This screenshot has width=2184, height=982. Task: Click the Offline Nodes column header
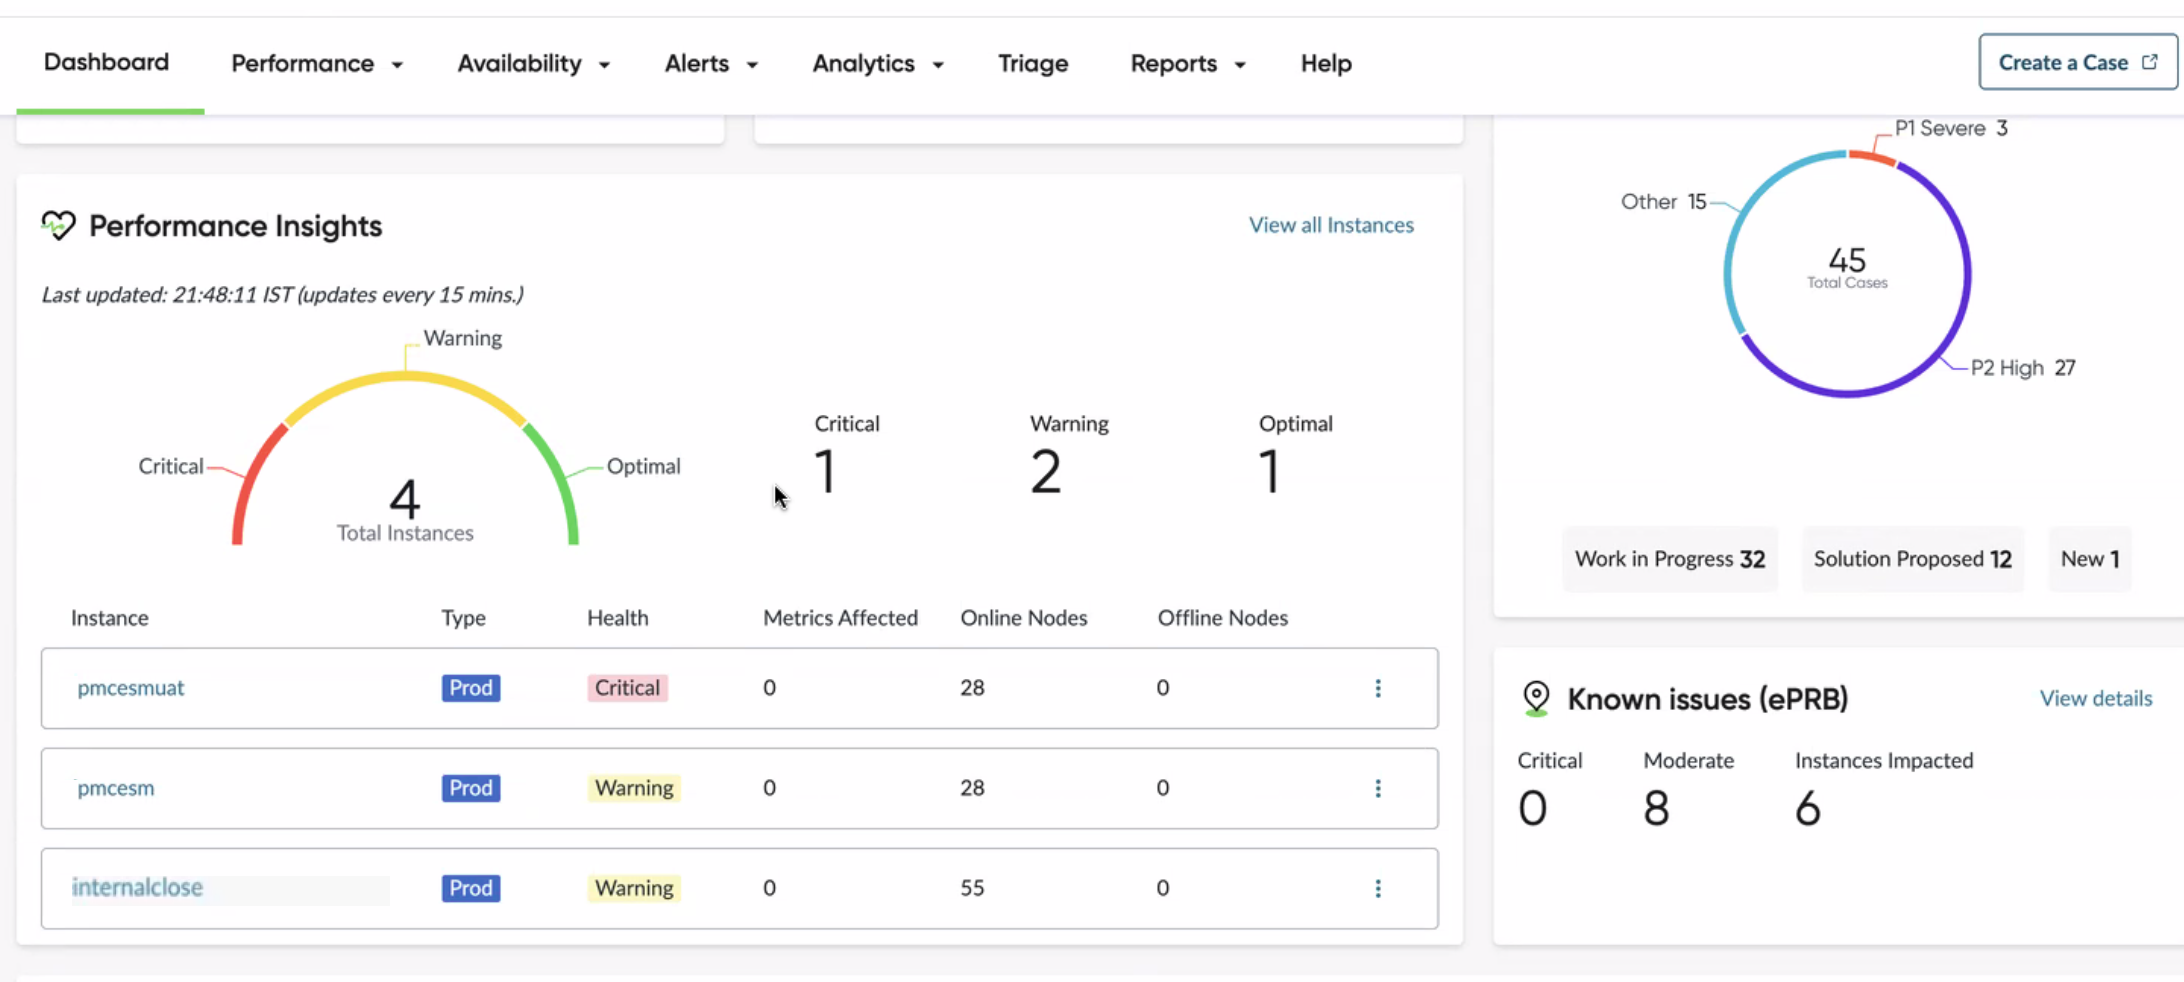[1223, 618]
